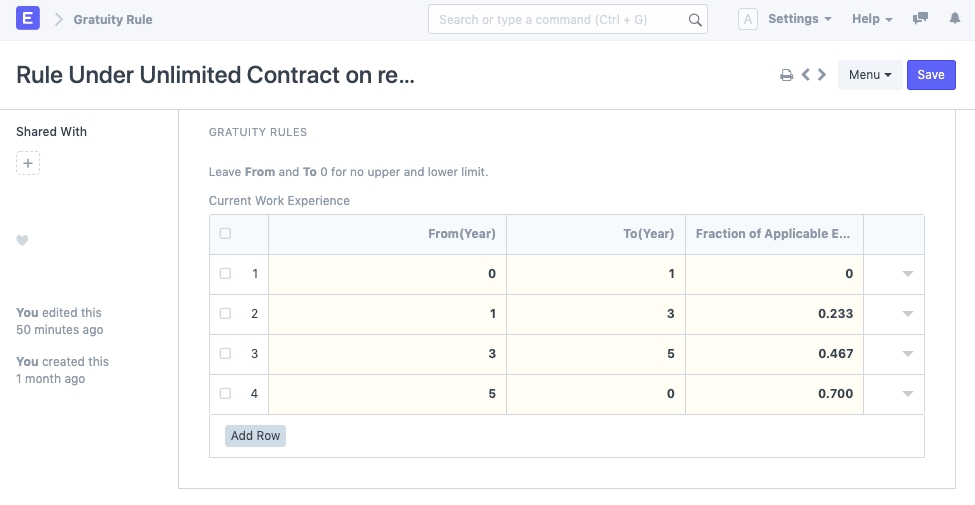Select all rows header checkbox
Image resolution: width=975 pixels, height=505 pixels.
pyautogui.click(x=225, y=234)
